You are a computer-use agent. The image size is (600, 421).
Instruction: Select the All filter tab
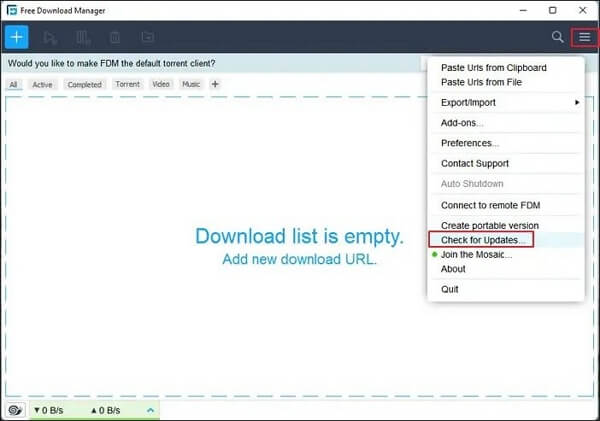click(x=13, y=85)
